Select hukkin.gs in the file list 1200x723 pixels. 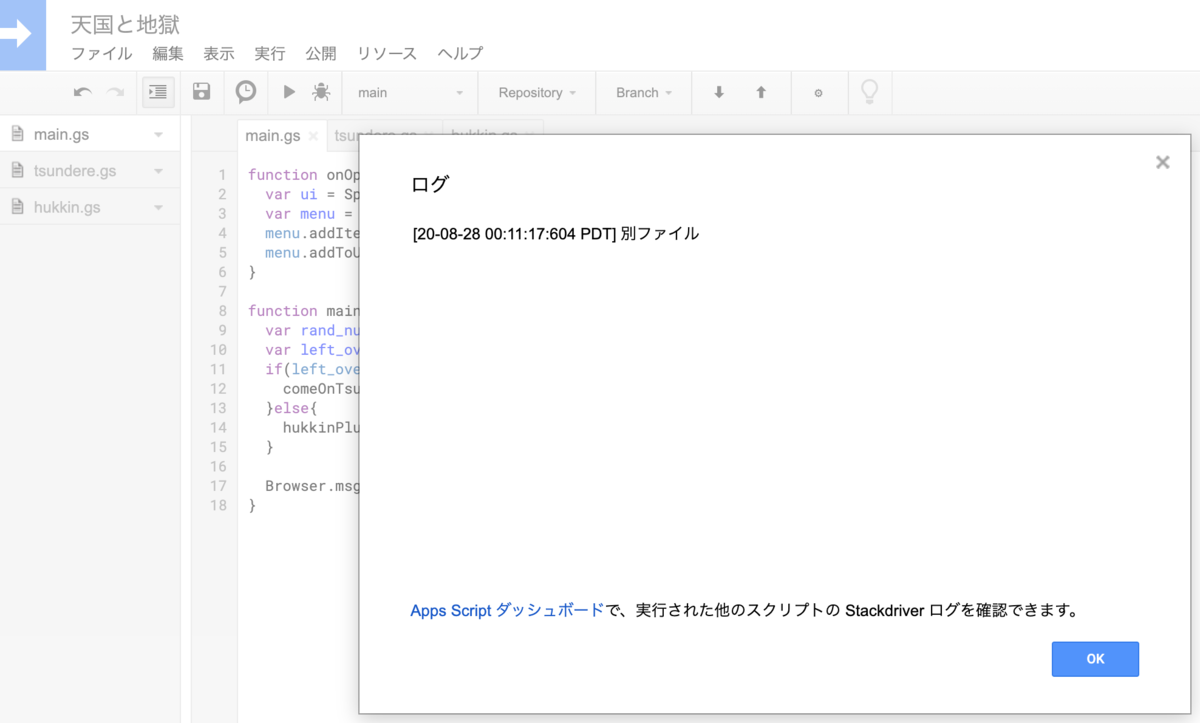pyautogui.click(x=90, y=208)
